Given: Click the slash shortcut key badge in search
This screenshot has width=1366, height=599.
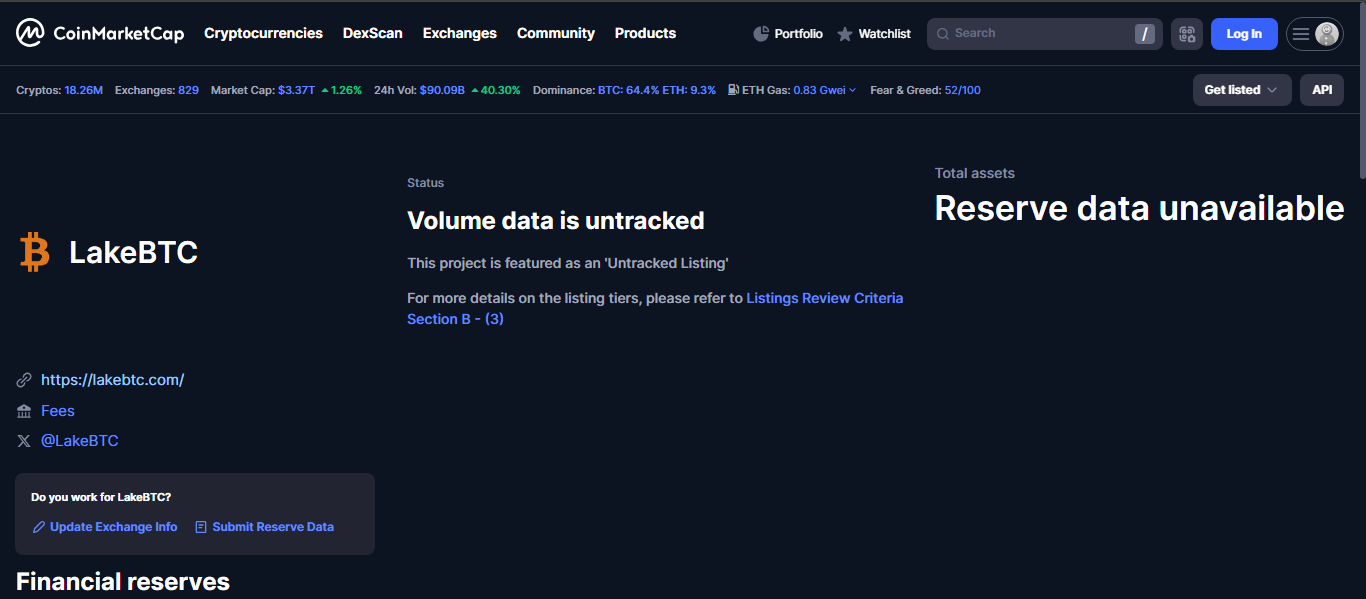Looking at the screenshot, I should coord(1144,34).
